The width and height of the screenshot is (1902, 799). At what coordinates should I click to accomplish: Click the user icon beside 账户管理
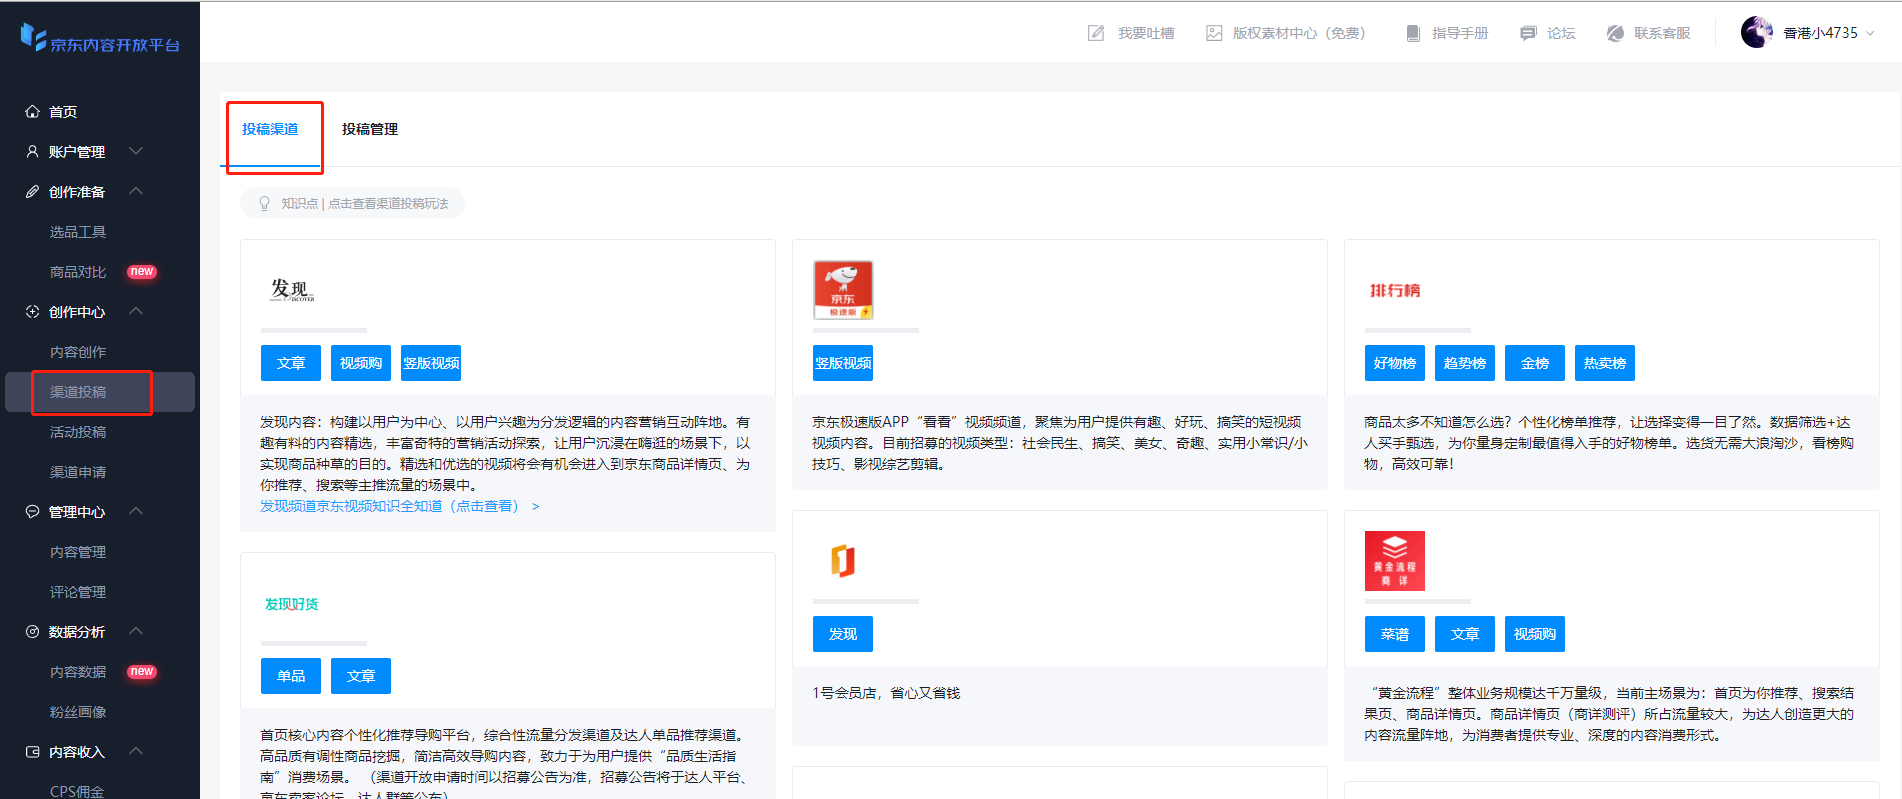[32, 152]
